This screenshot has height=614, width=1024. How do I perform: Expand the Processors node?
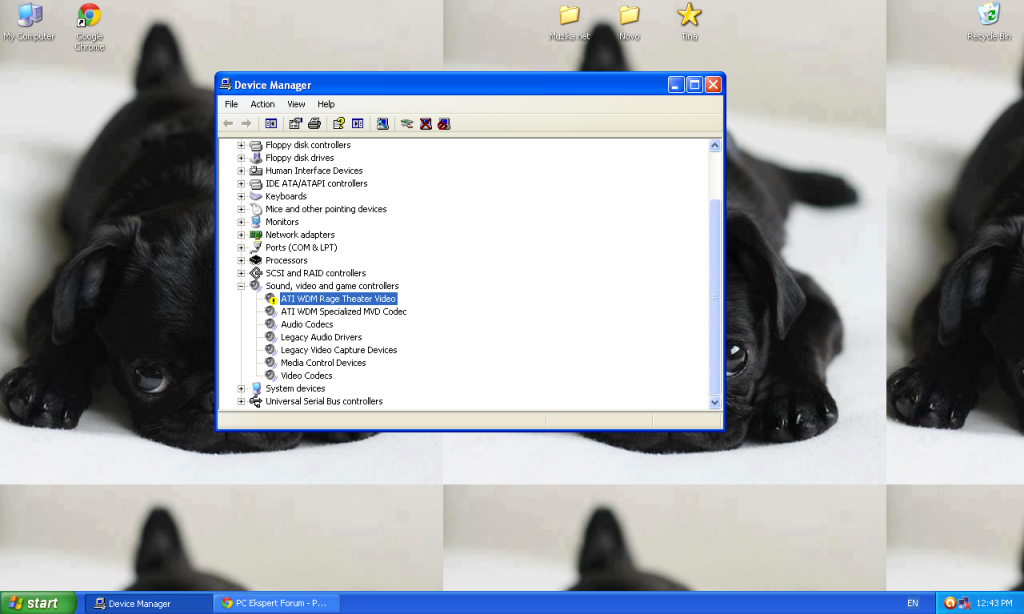click(x=241, y=260)
